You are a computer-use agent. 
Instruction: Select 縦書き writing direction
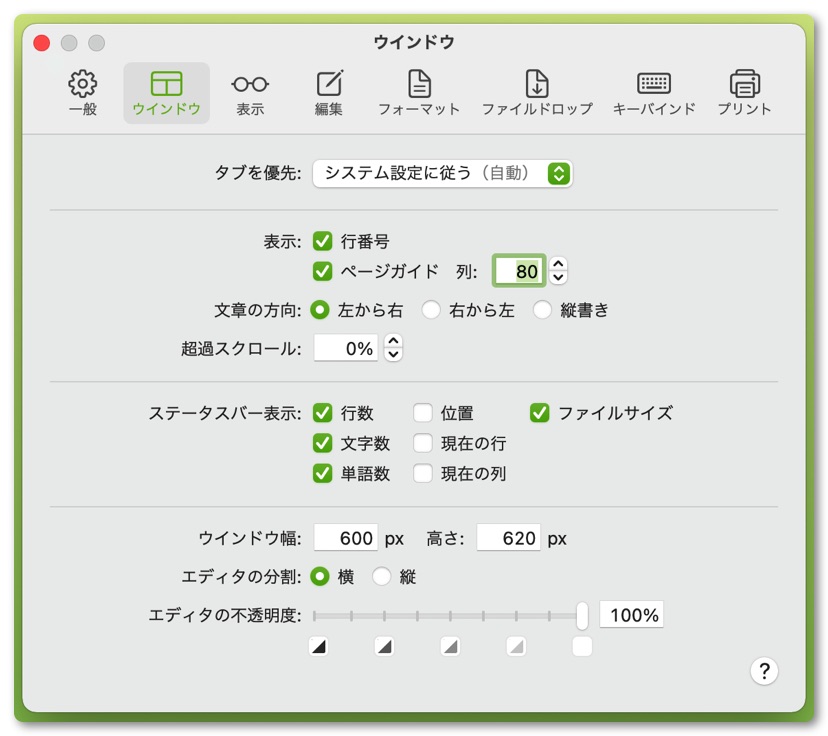coord(542,310)
